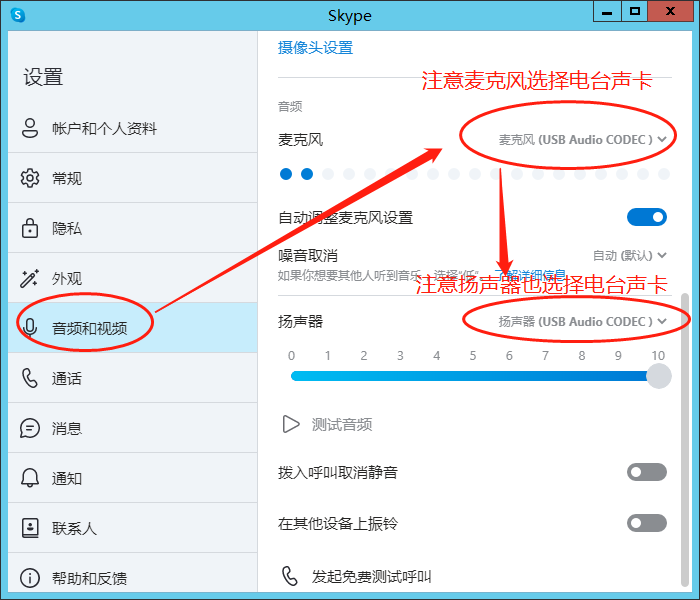Click the Privacy padlock icon

pyautogui.click(x=30, y=228)
